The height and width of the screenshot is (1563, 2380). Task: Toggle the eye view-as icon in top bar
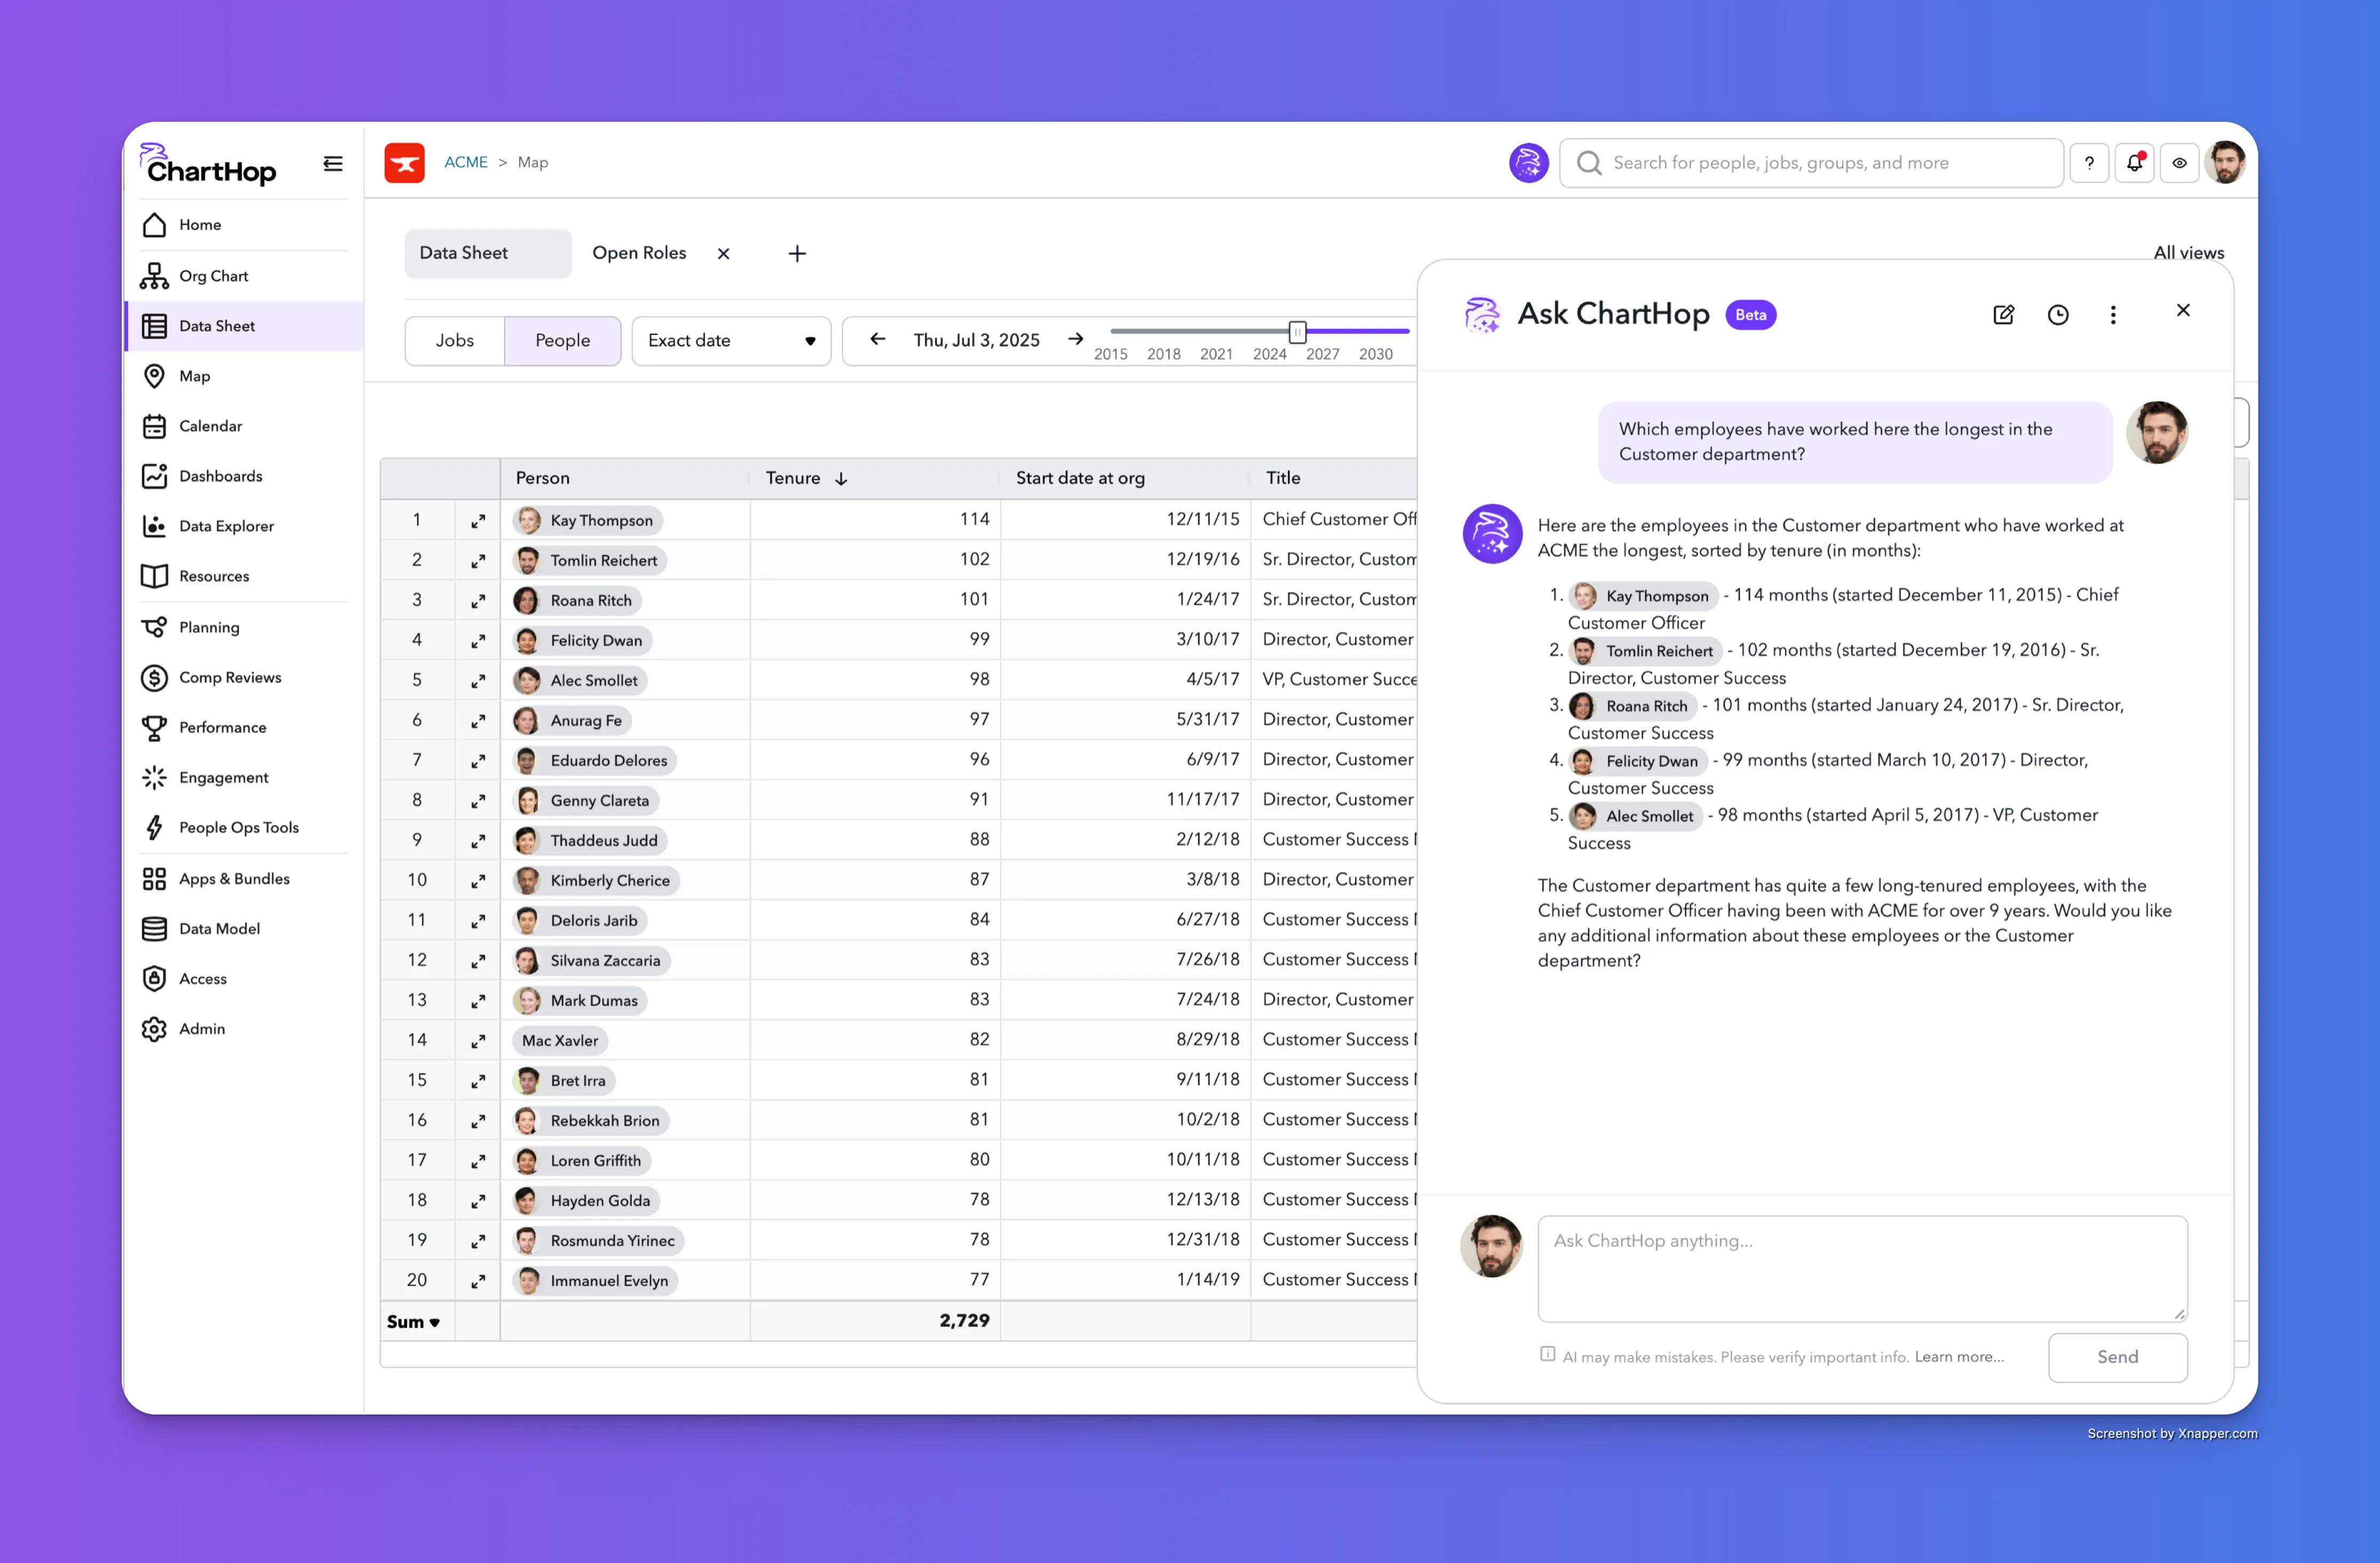(x=2179, y=163)
